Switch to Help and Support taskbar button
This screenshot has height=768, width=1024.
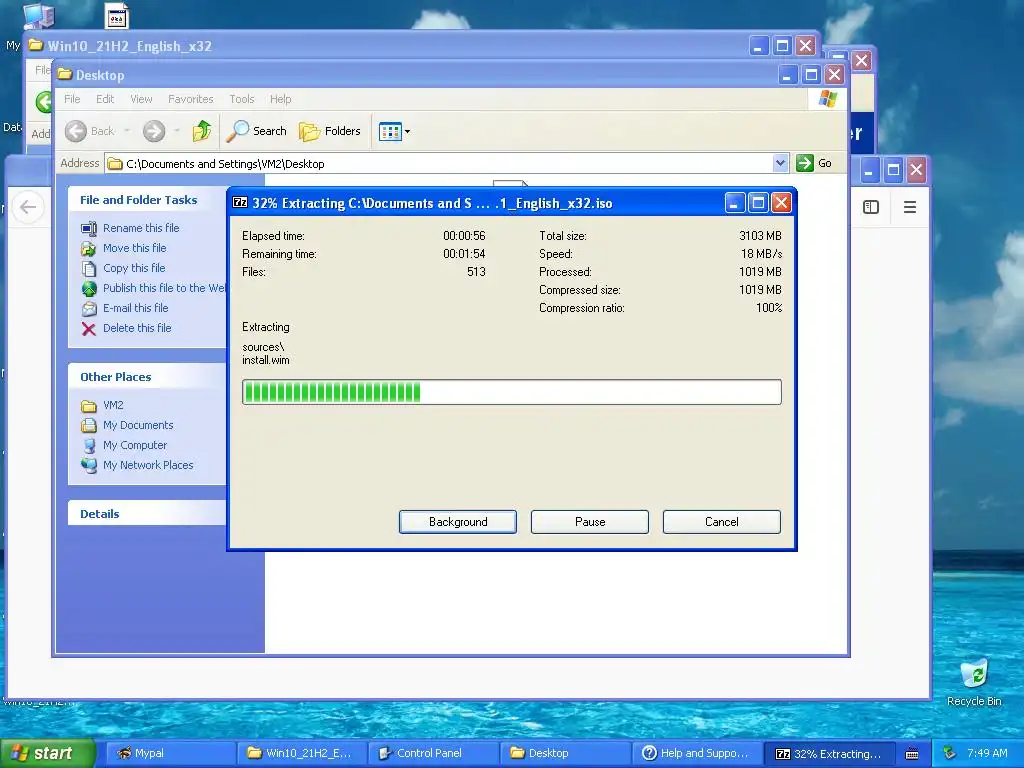(697, 753)
